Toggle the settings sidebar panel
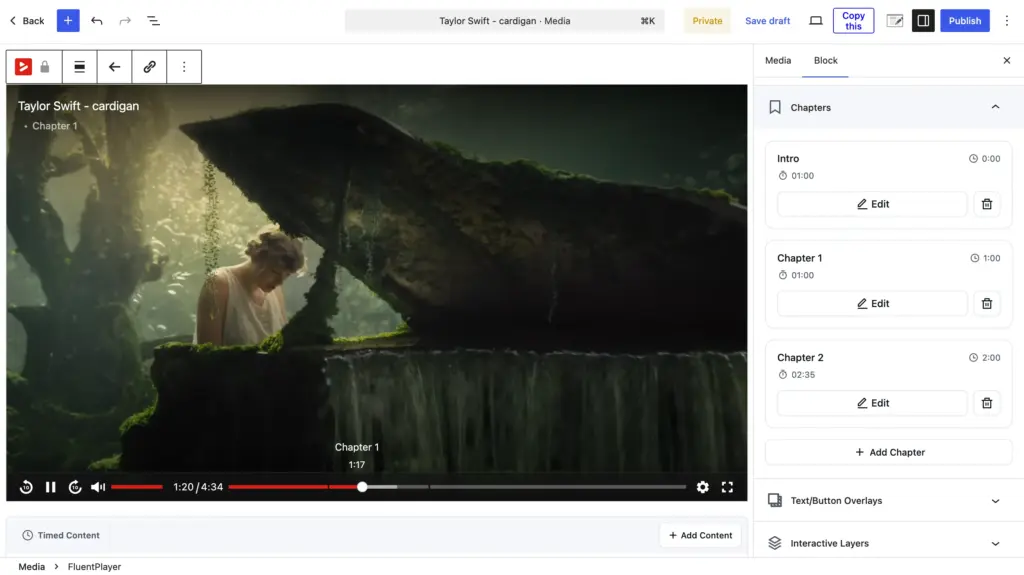Viewport: 1024px width, 575px height. [x=923, y=21]
